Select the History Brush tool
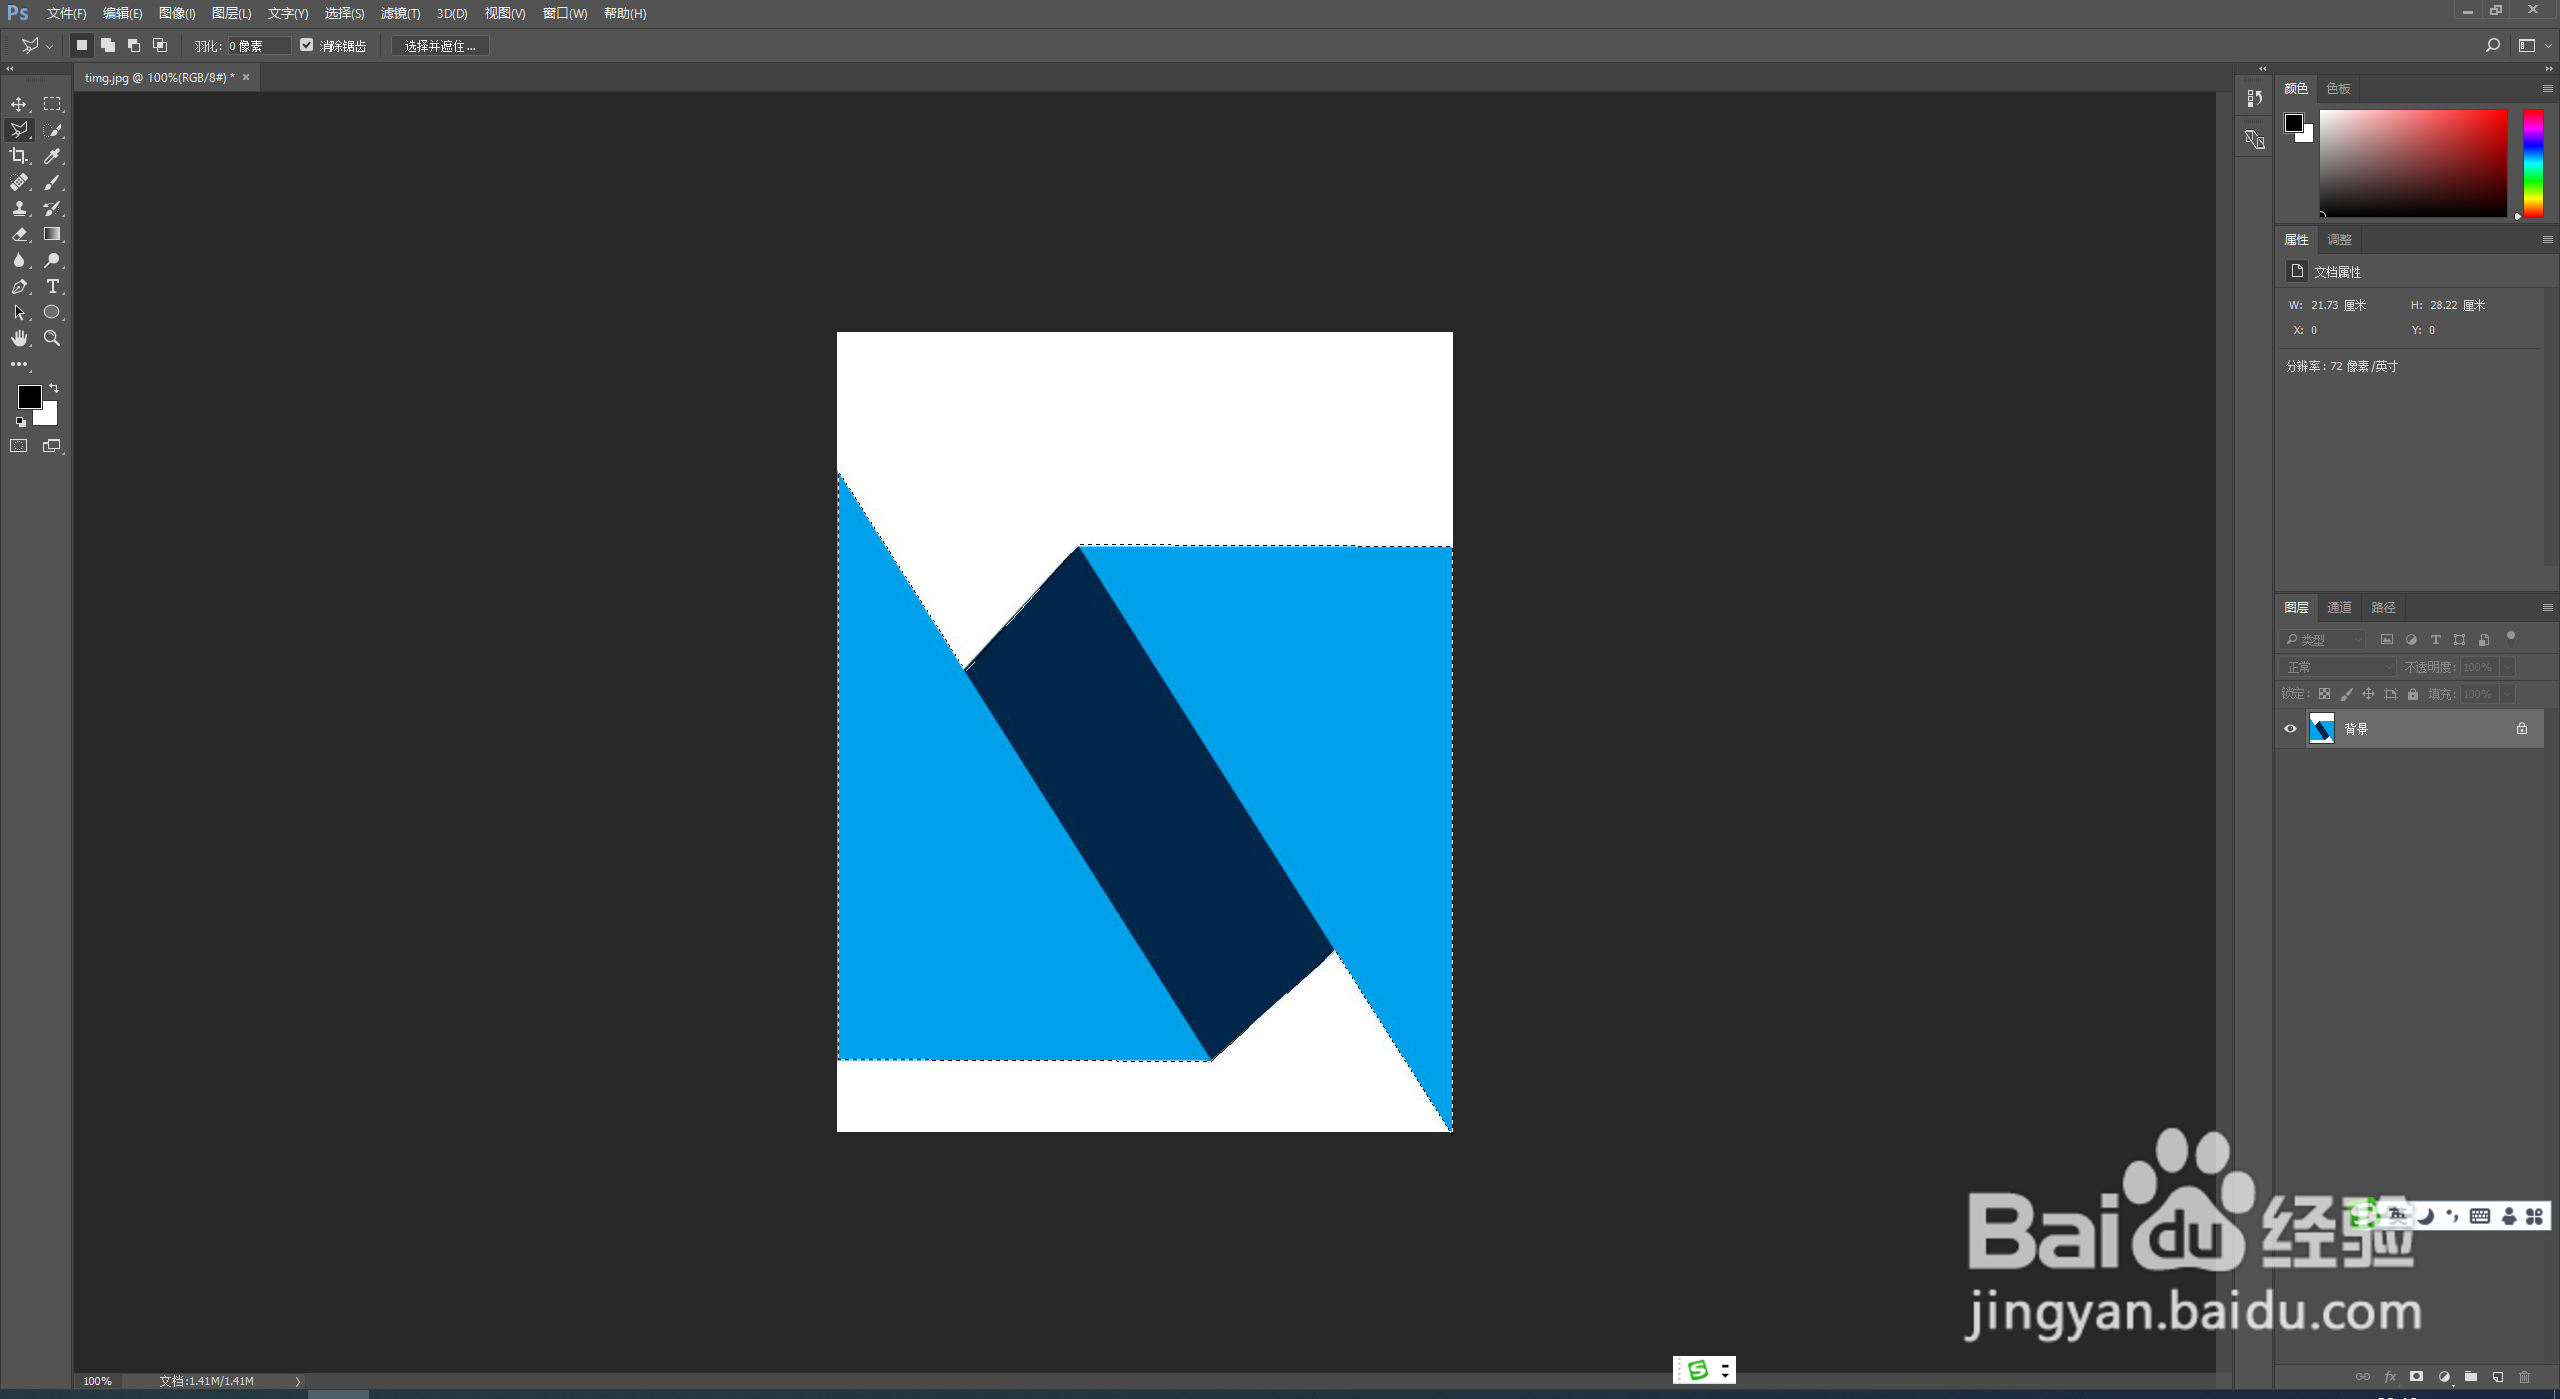The height and width of the screenshot is (1399, 2560). pos(52,208)
